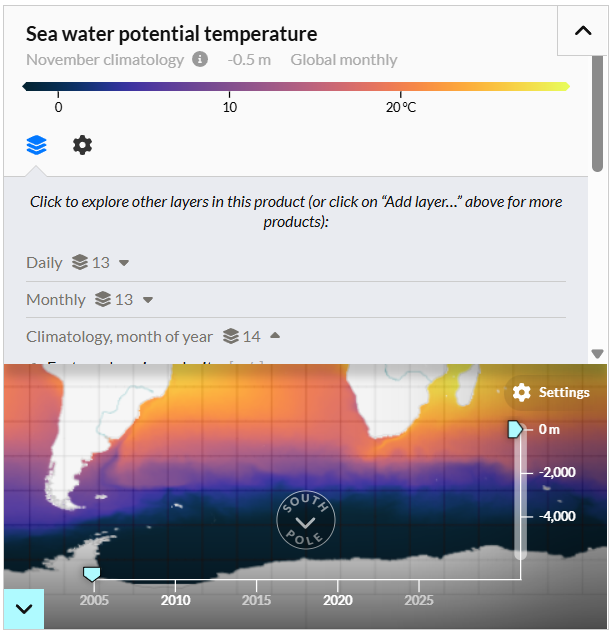Click the Global monthly label
Screen dimensions: 610x632
coord(344,60)
